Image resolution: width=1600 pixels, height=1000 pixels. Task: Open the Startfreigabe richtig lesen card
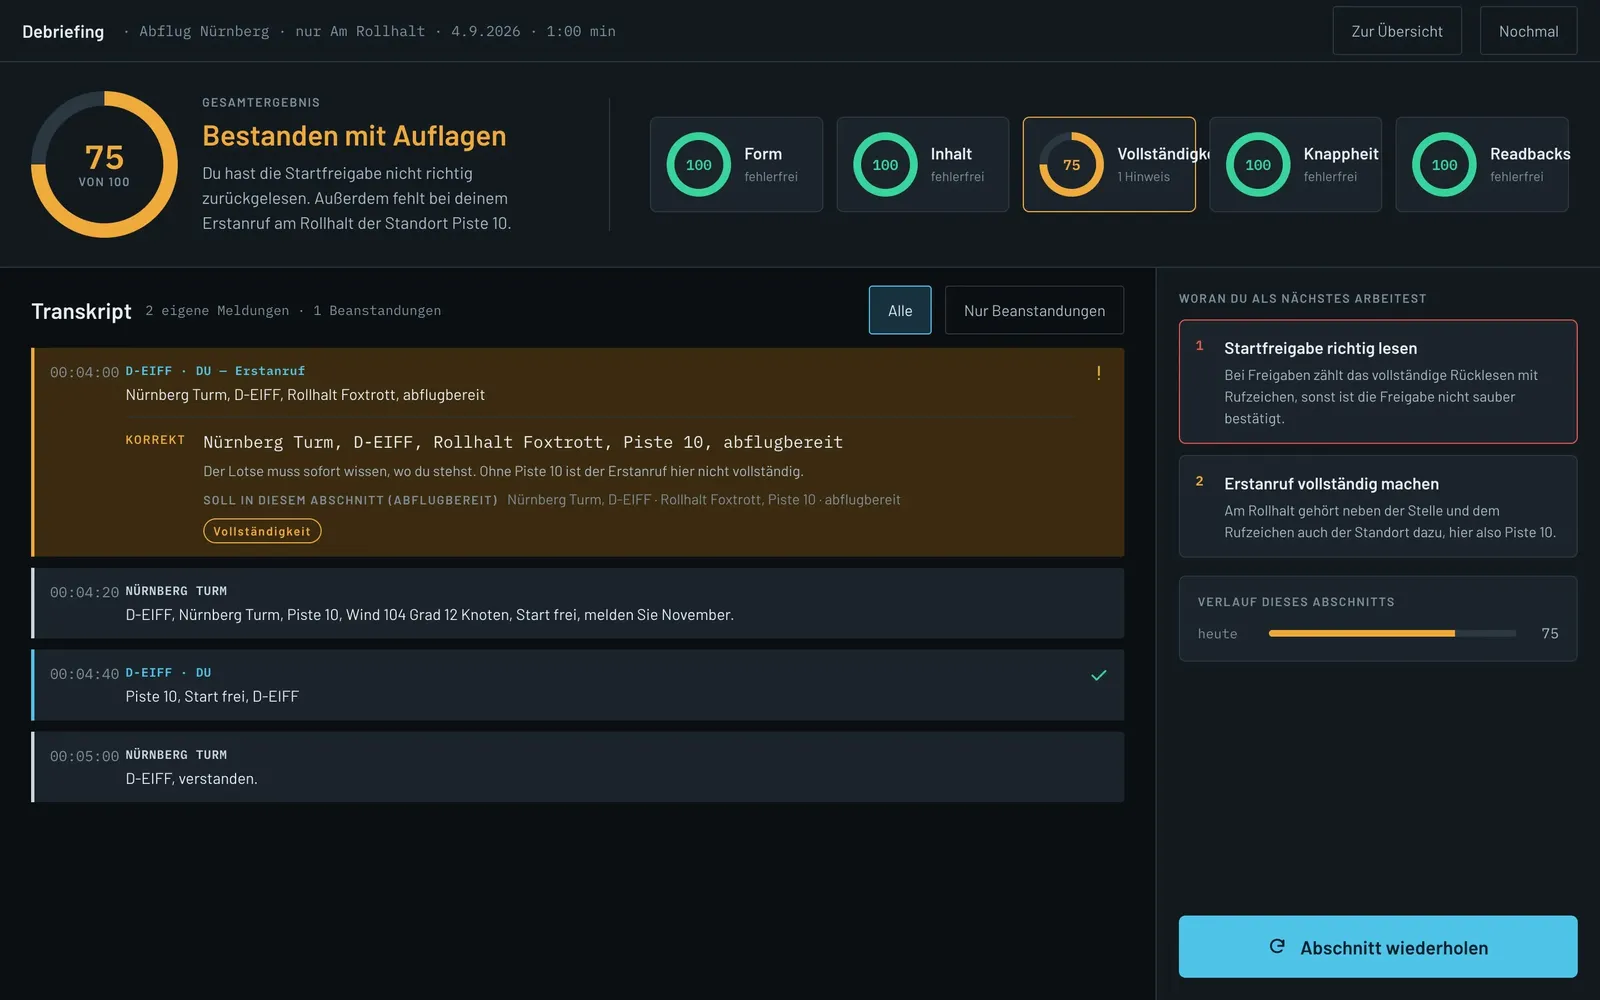point(1378,382)
